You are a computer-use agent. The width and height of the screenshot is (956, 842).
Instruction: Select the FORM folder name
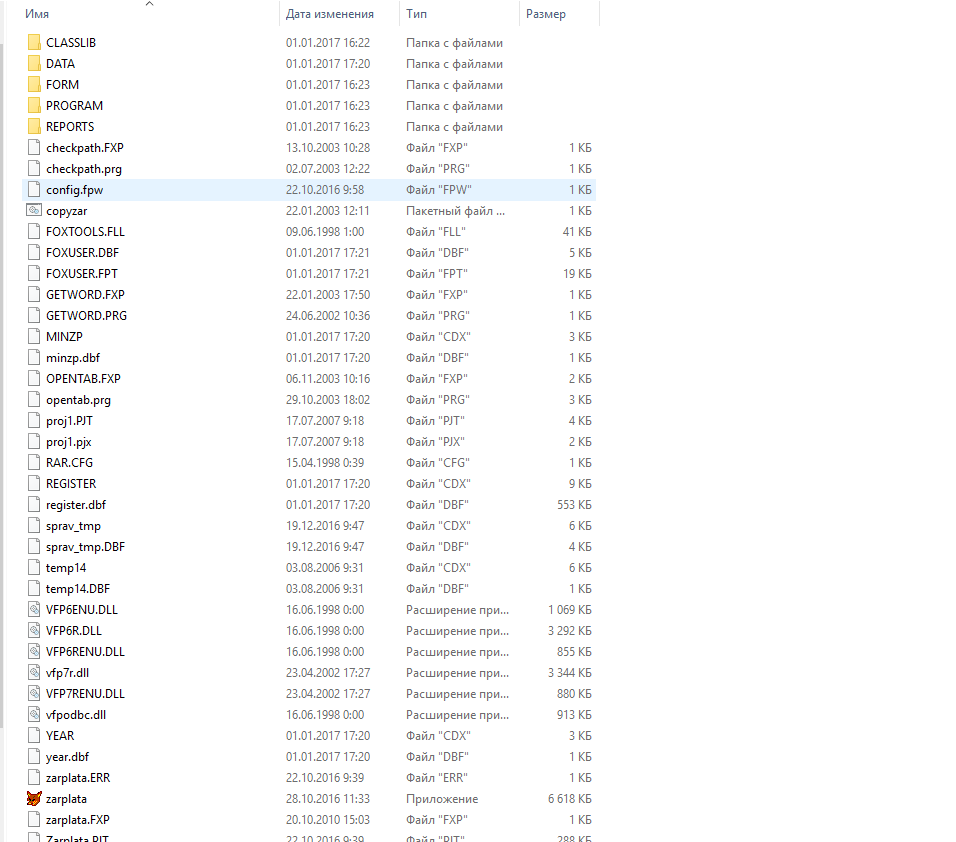(62, 85)
